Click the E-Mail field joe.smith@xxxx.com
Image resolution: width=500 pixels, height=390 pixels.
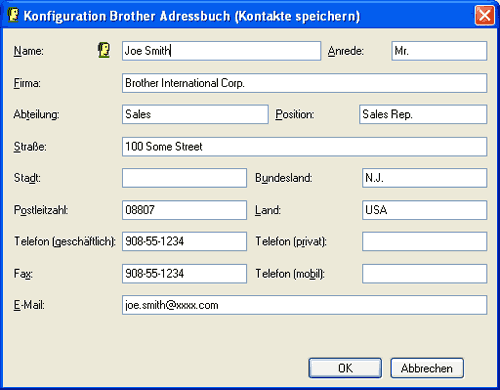(304, 305)
